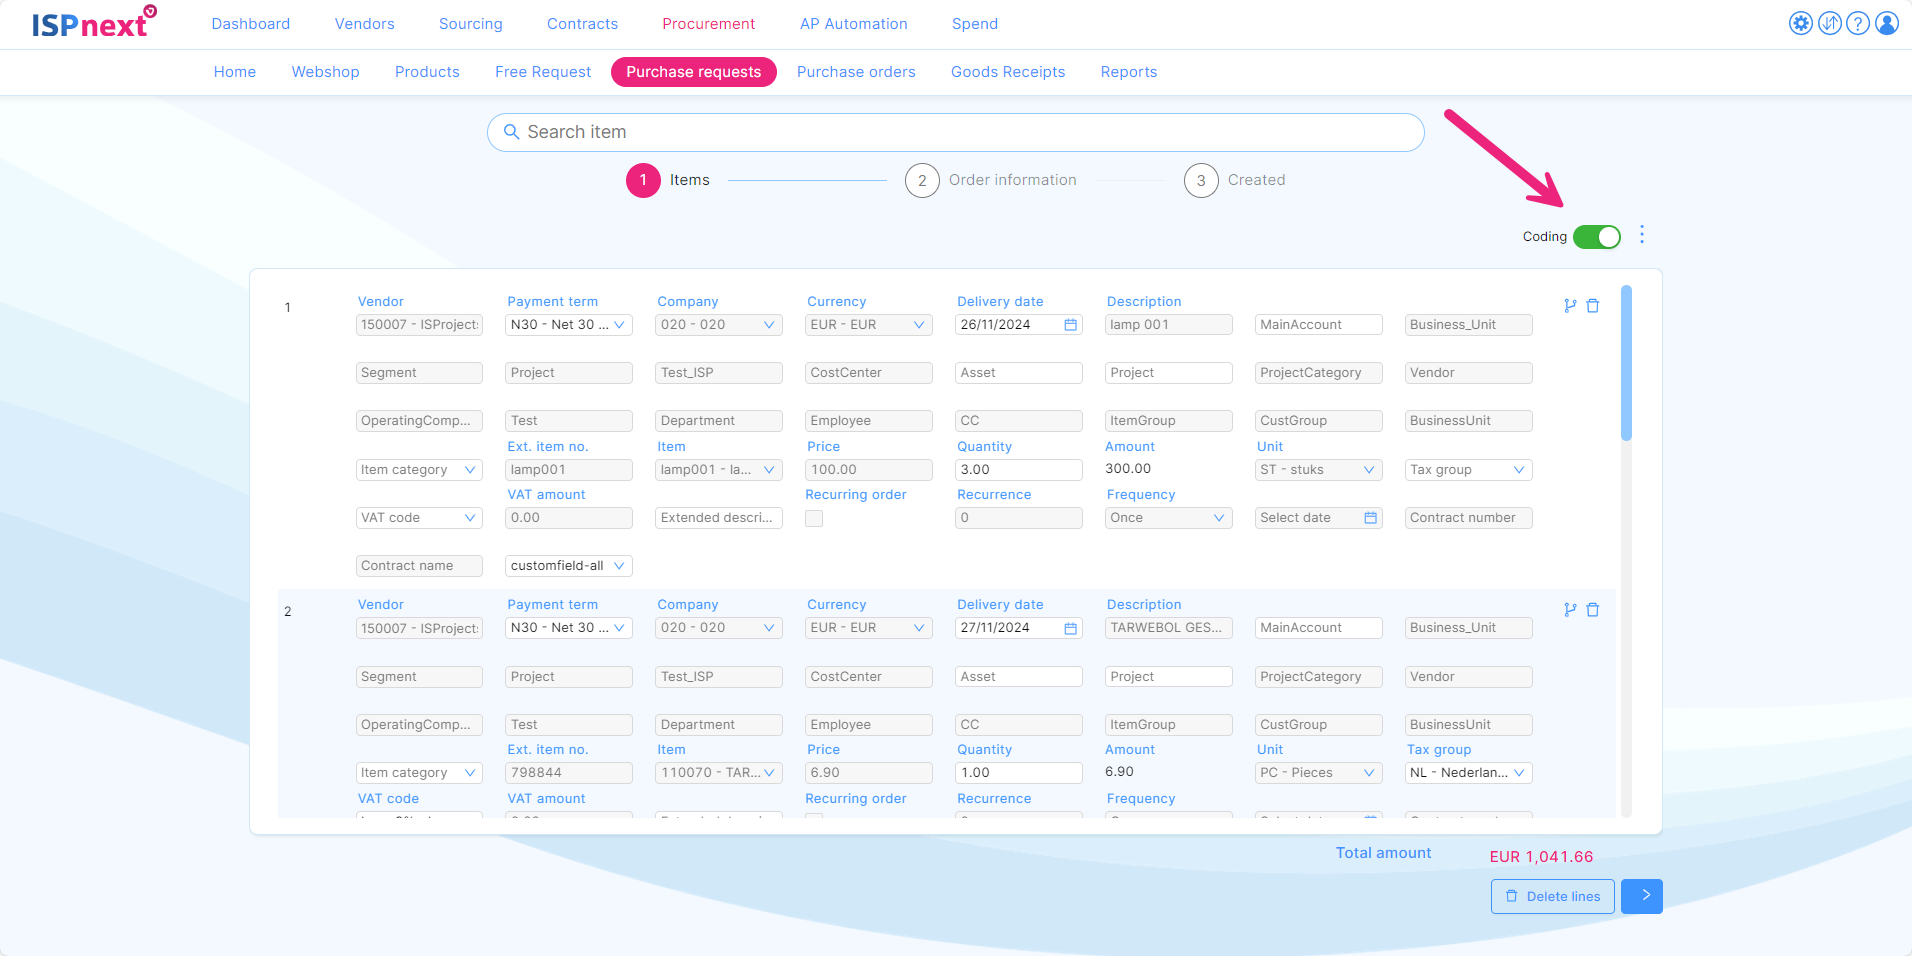Open the user profile icon
This screenshot has width=1912, height=956.
(1886, 23)
